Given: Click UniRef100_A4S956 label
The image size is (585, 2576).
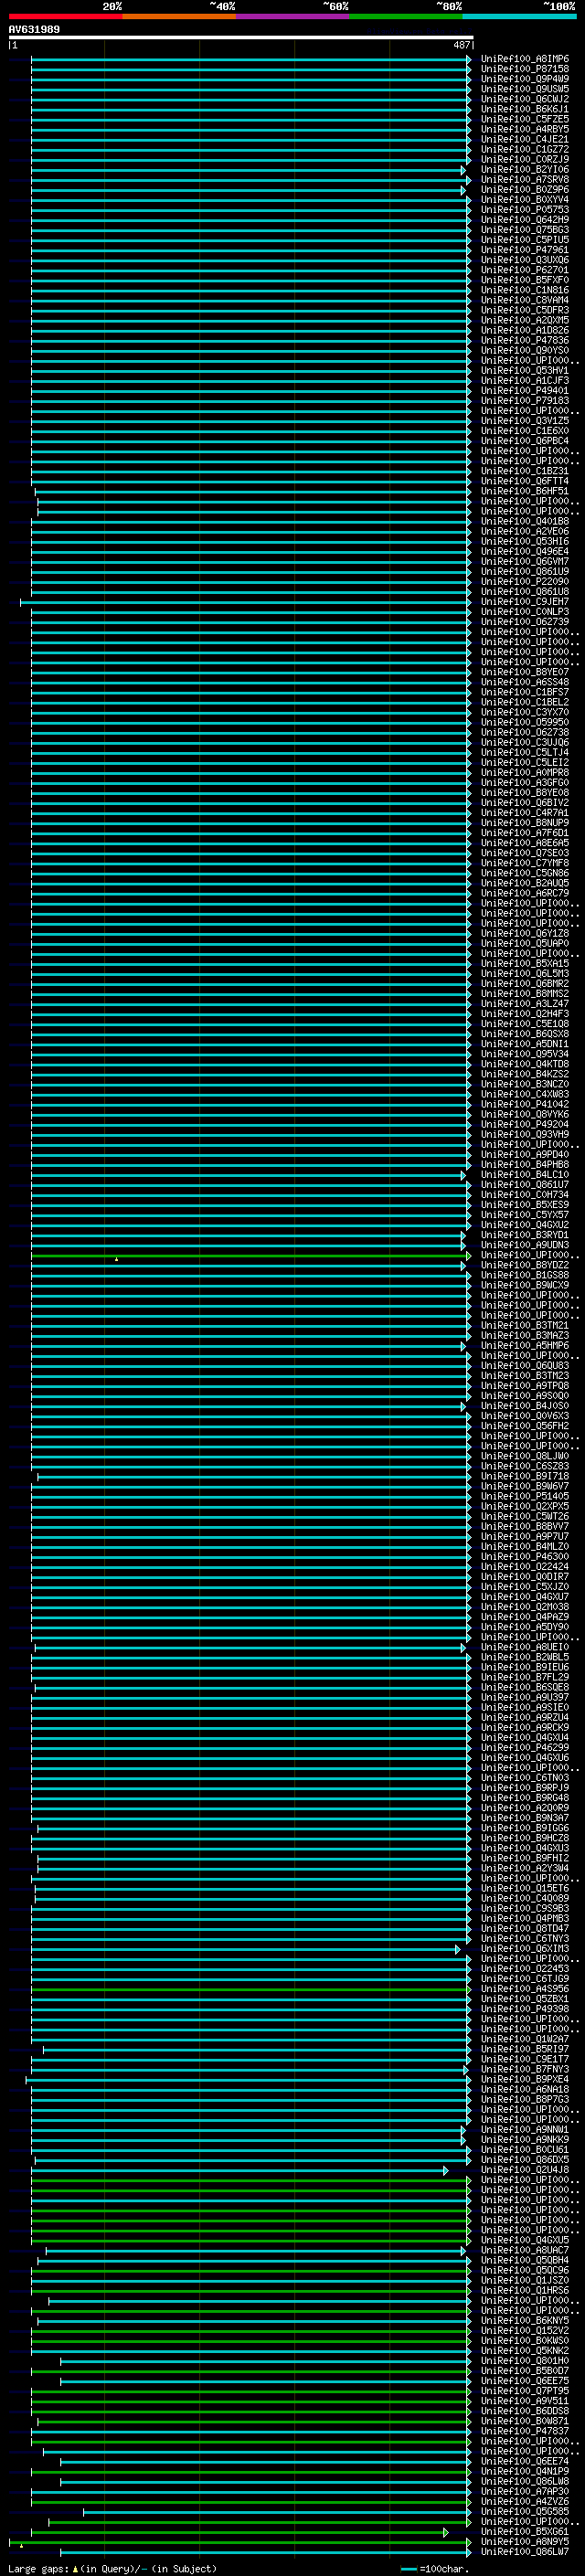Looking at the screenshot, I should pos(524,1989).
